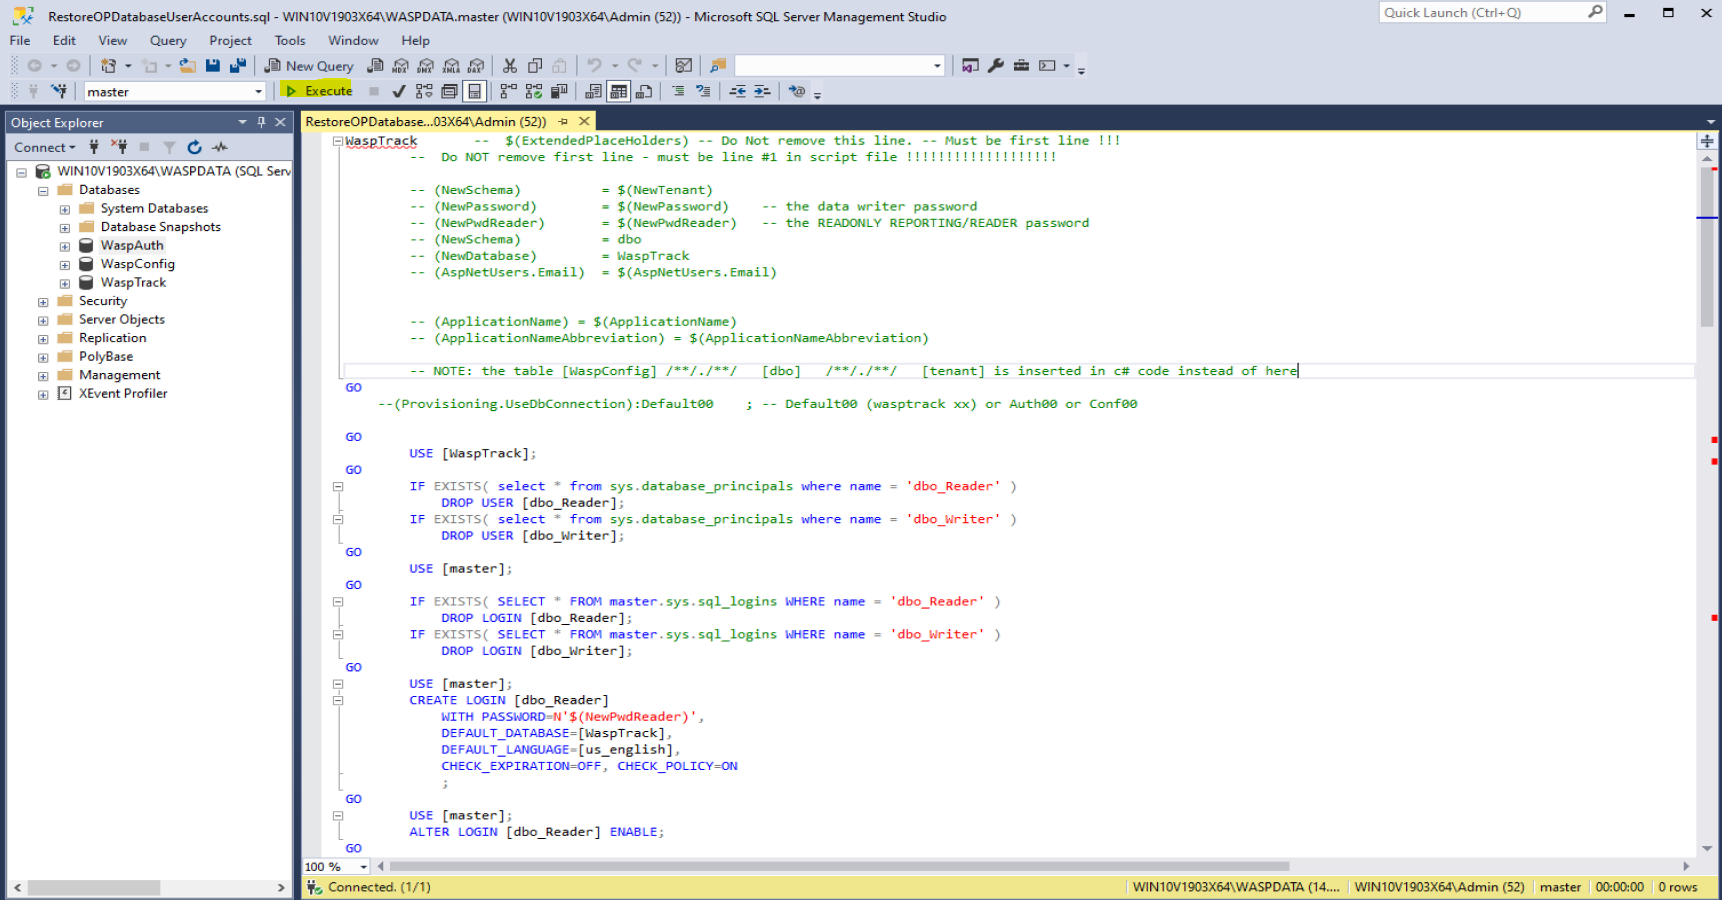Screen dimensions: 1722x900
Task: Click the Save All icon
Action: coord(237,66)
